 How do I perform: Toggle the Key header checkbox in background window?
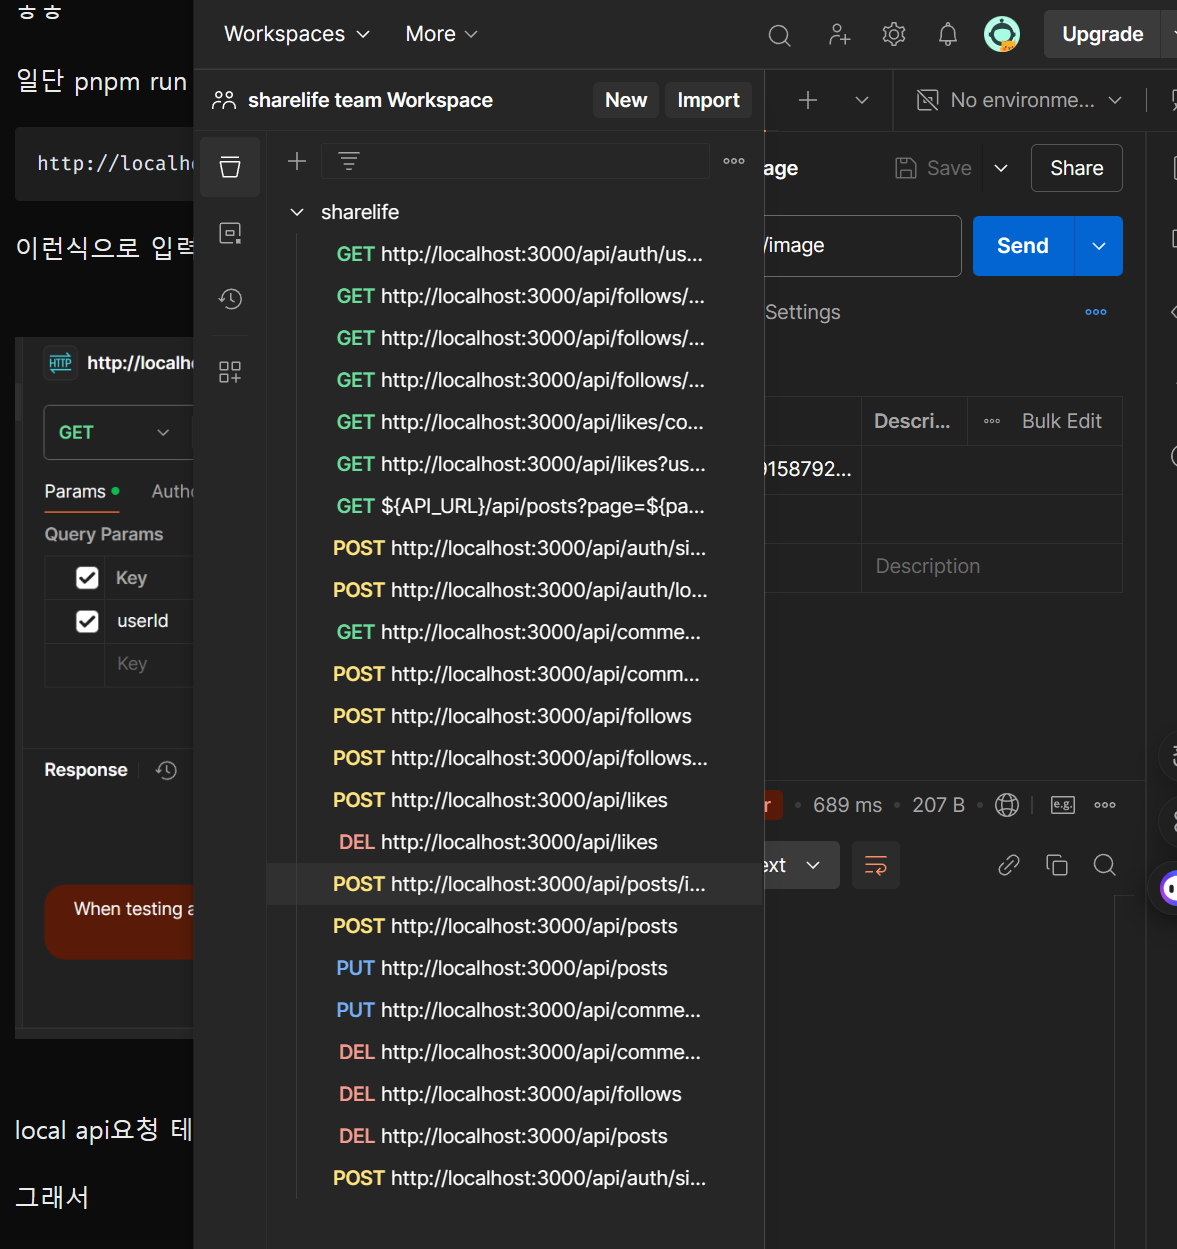tap(87, 578)
